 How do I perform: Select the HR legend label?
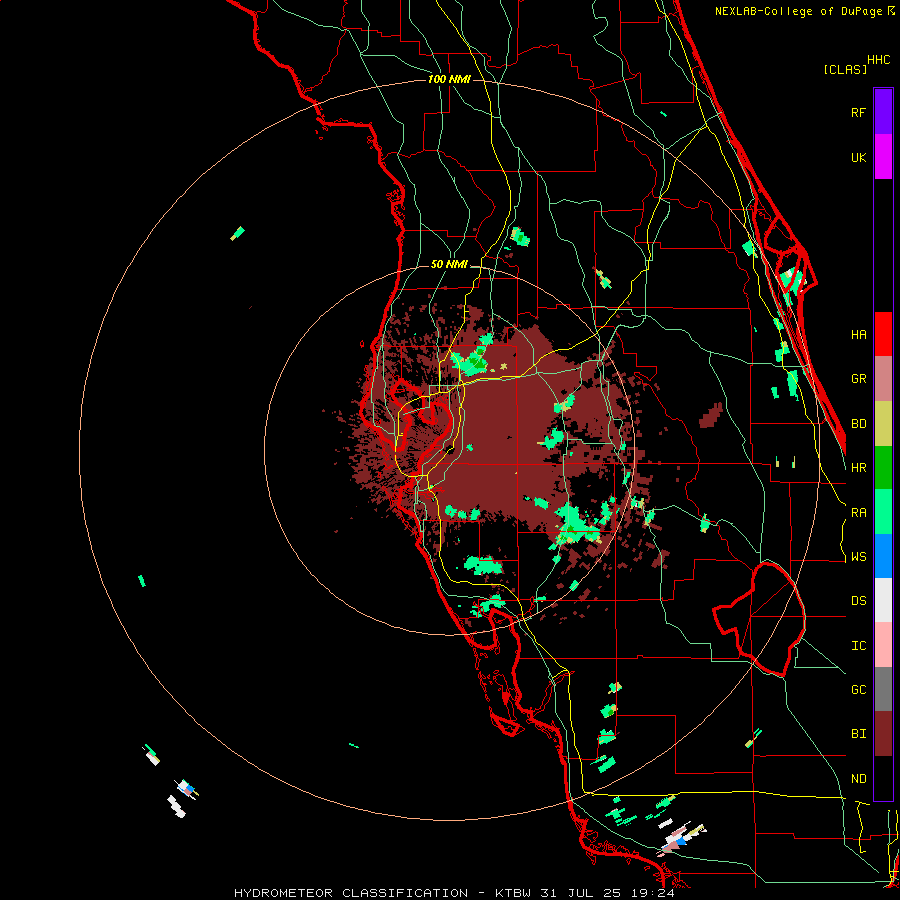858,468
